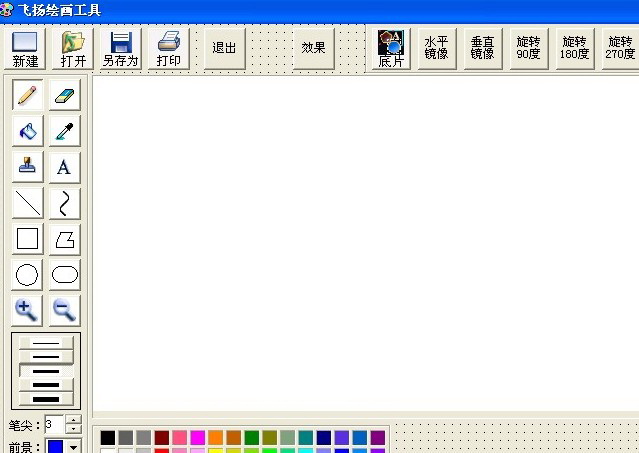
Task: Click the 另存为 floppy disk icon
Action: [x=121, y=49]
